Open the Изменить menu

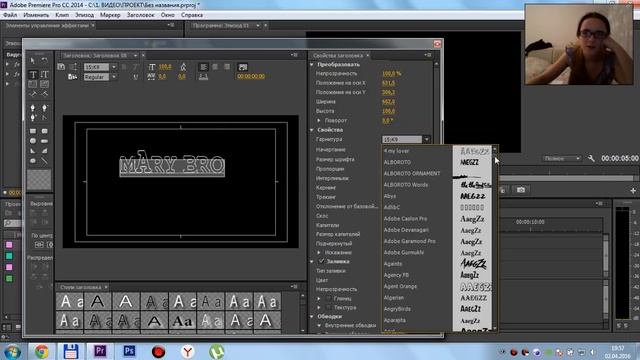click(36, 15)
